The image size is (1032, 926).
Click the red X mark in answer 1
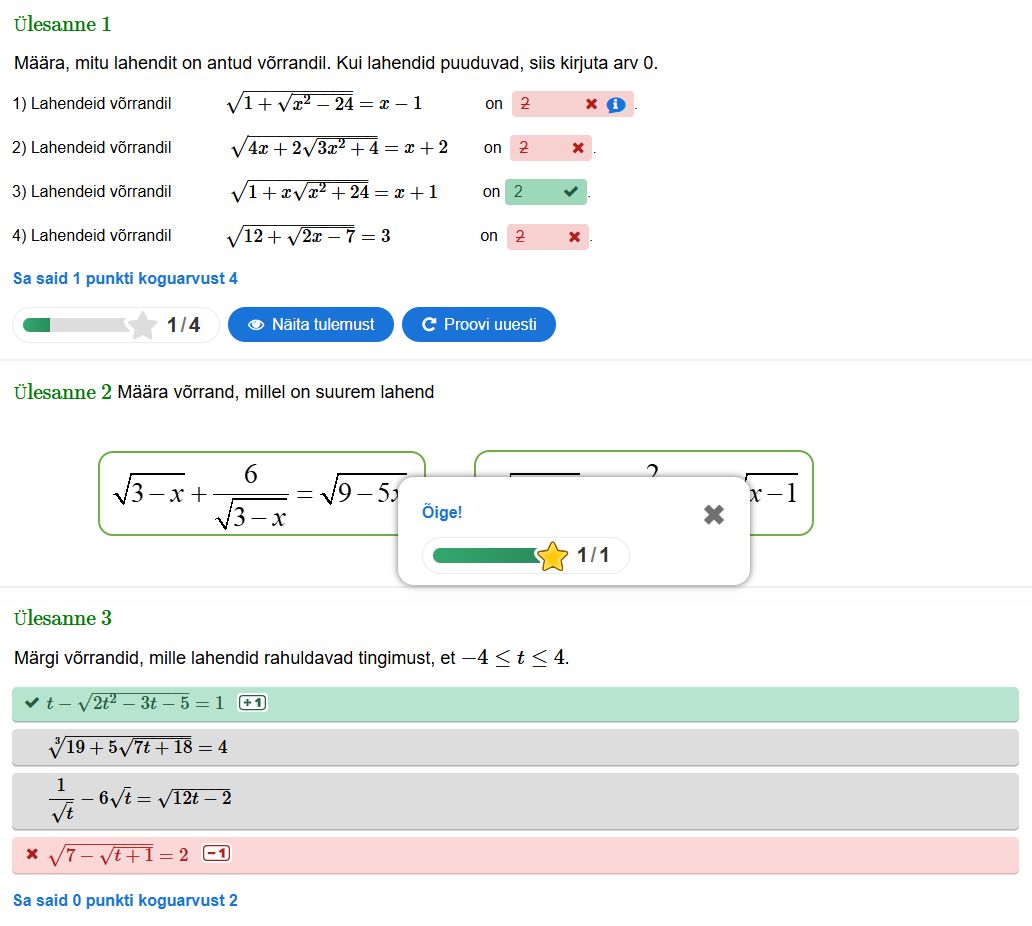tap(591, 104)
